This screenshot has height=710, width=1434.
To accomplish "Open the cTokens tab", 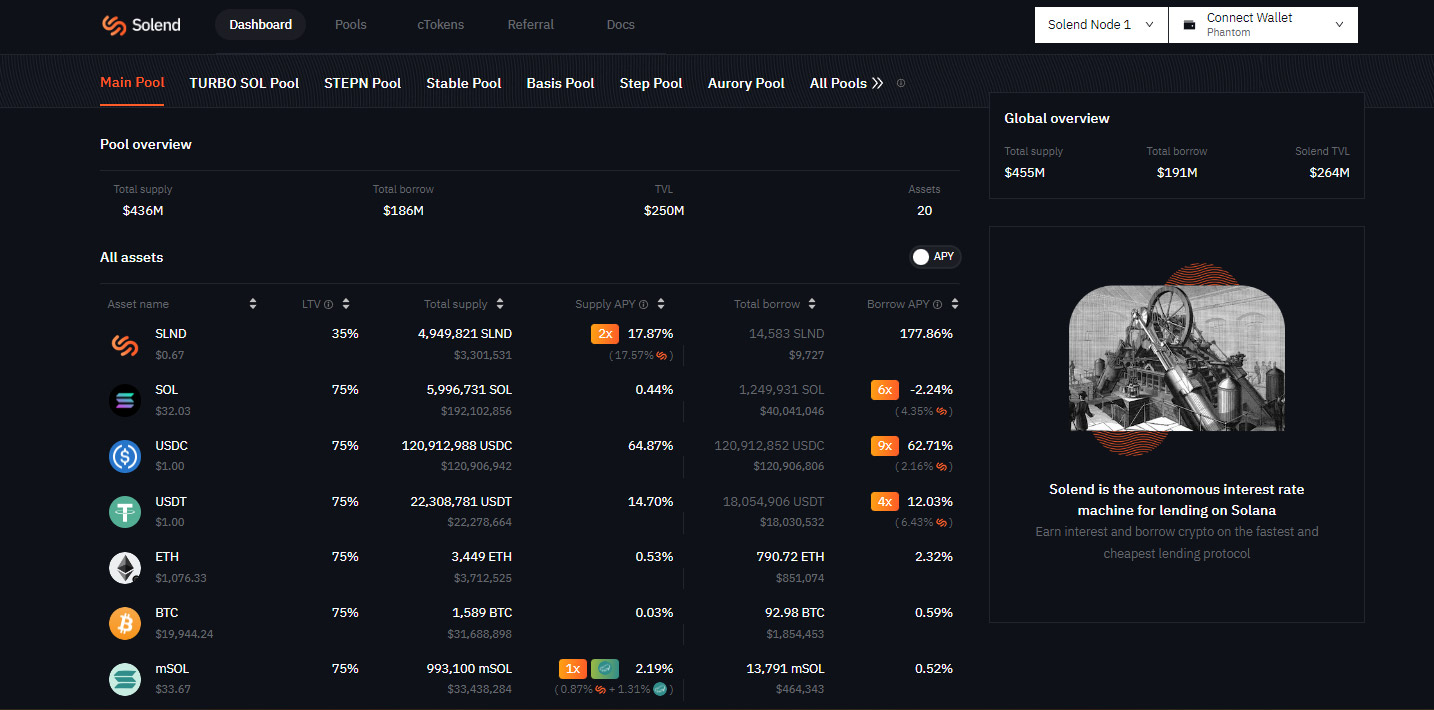I will [x=441, y=25].
